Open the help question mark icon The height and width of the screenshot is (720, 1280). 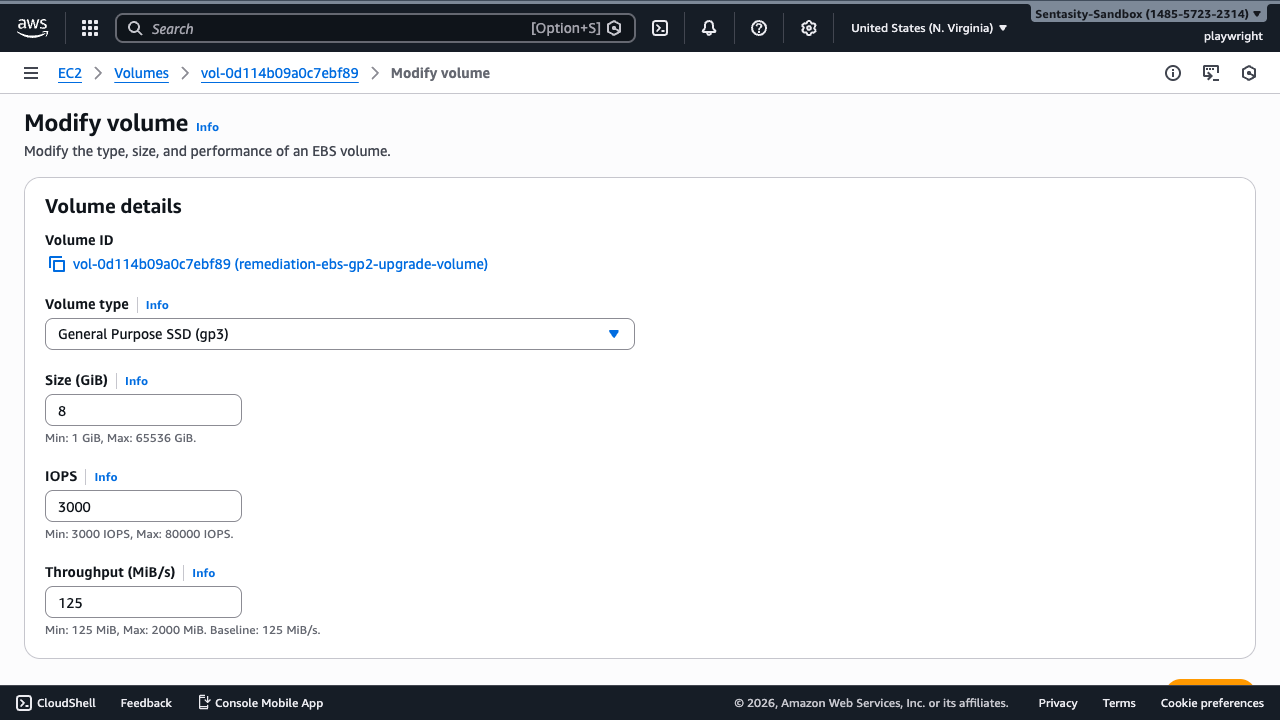(x=759, y=28)
